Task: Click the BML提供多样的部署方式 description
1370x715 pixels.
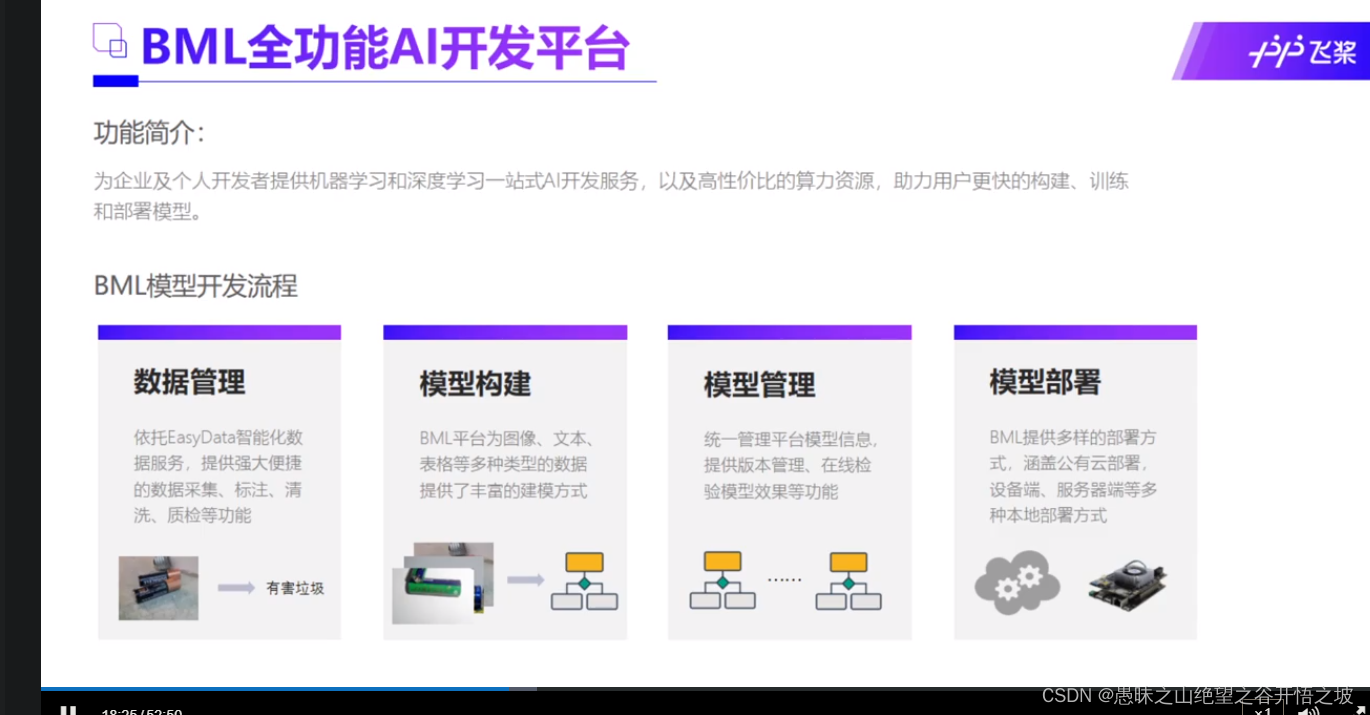Action: 1074,477
